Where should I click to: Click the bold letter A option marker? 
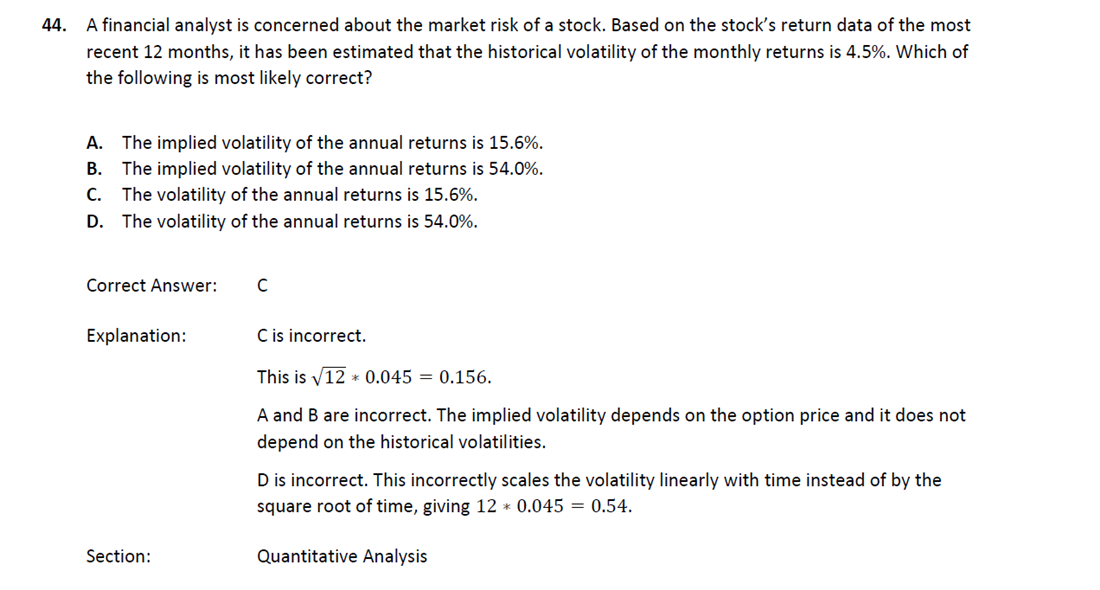(x=94, y=142)
